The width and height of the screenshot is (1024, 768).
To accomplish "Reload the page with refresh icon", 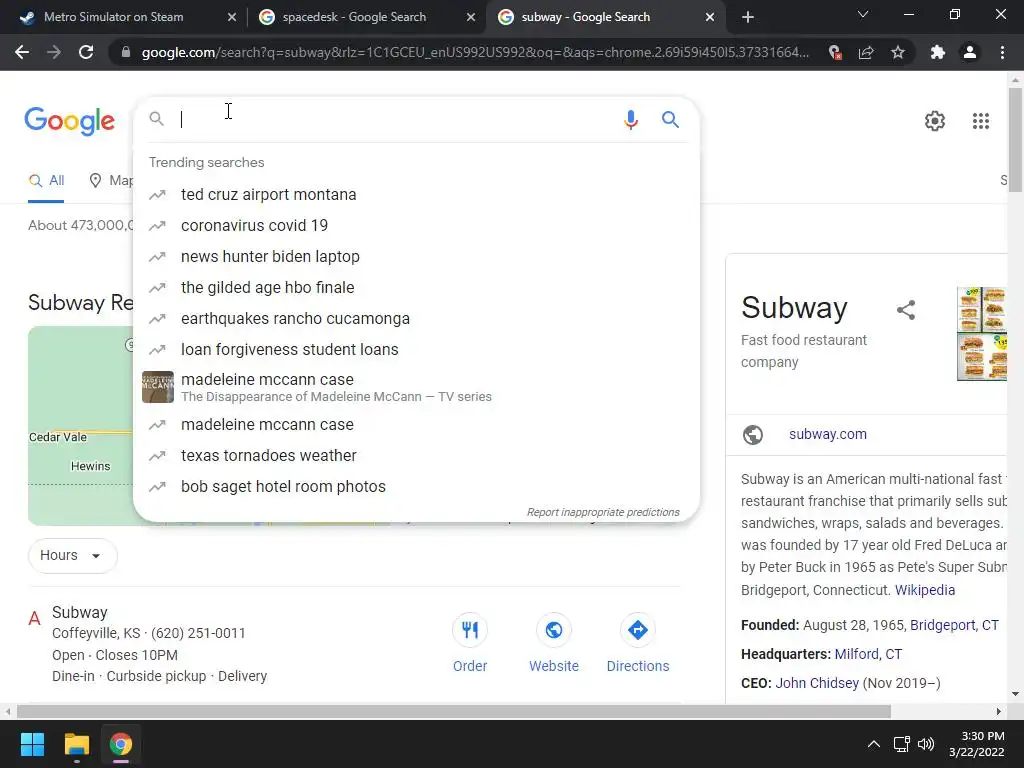I will pyautogui.click(x=86, y=52).
